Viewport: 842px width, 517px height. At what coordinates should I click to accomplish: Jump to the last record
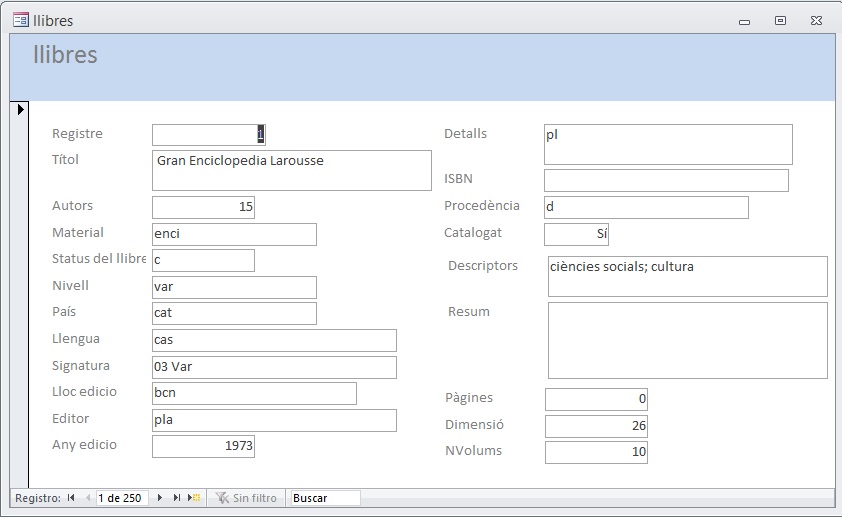click(x=177, y=498)
